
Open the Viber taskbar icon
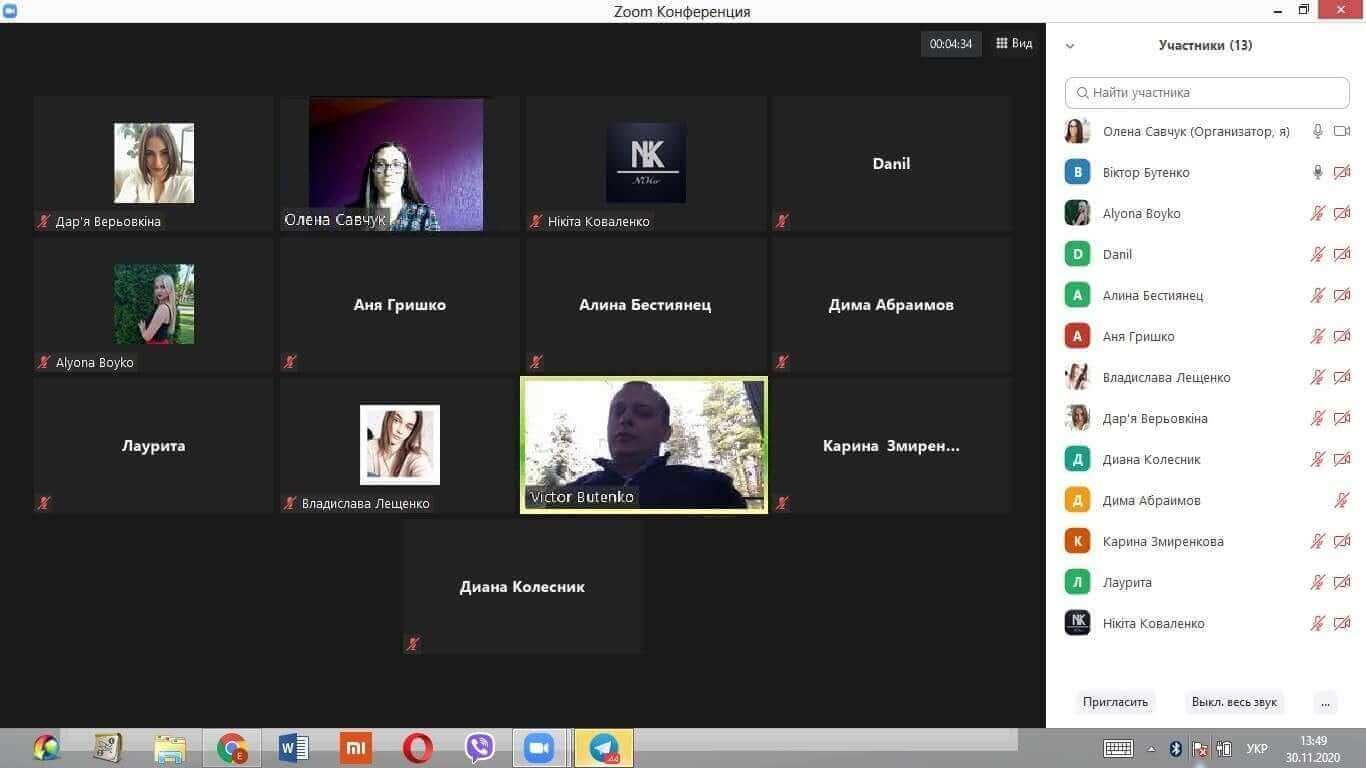click(480, 748)
